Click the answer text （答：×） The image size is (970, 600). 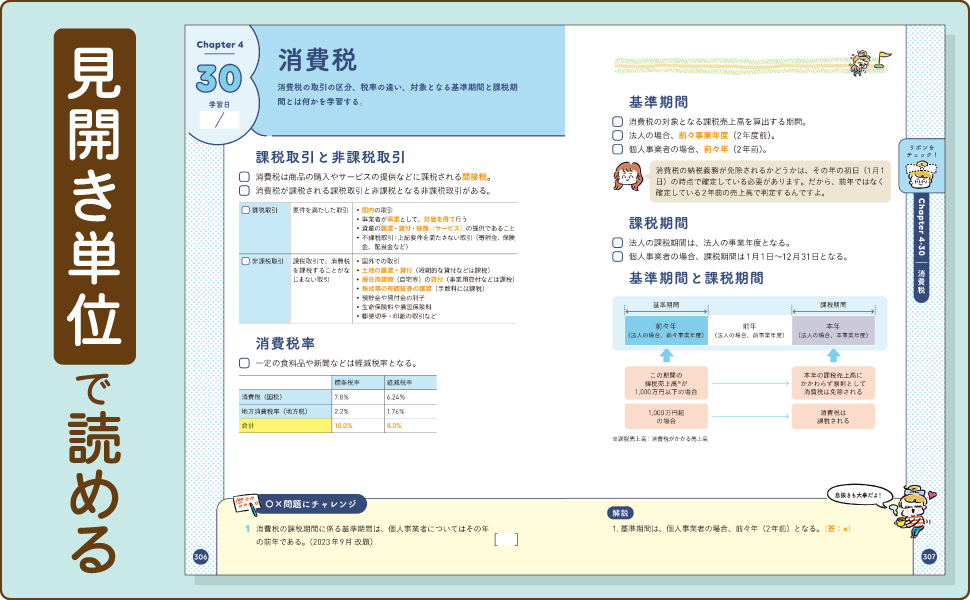pos(838,529)
